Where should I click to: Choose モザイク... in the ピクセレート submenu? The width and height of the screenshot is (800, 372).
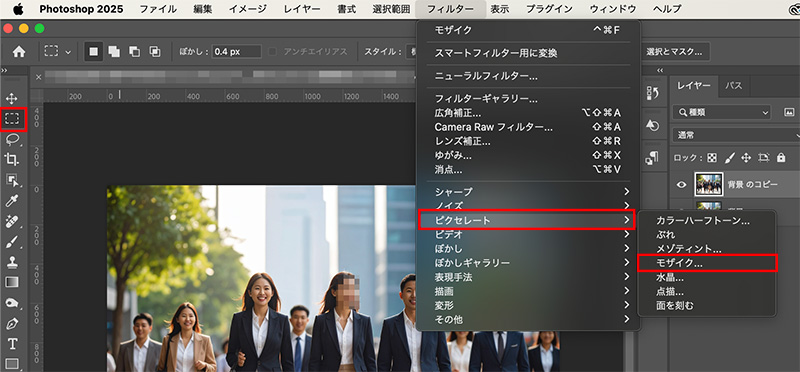pos(707,263)
